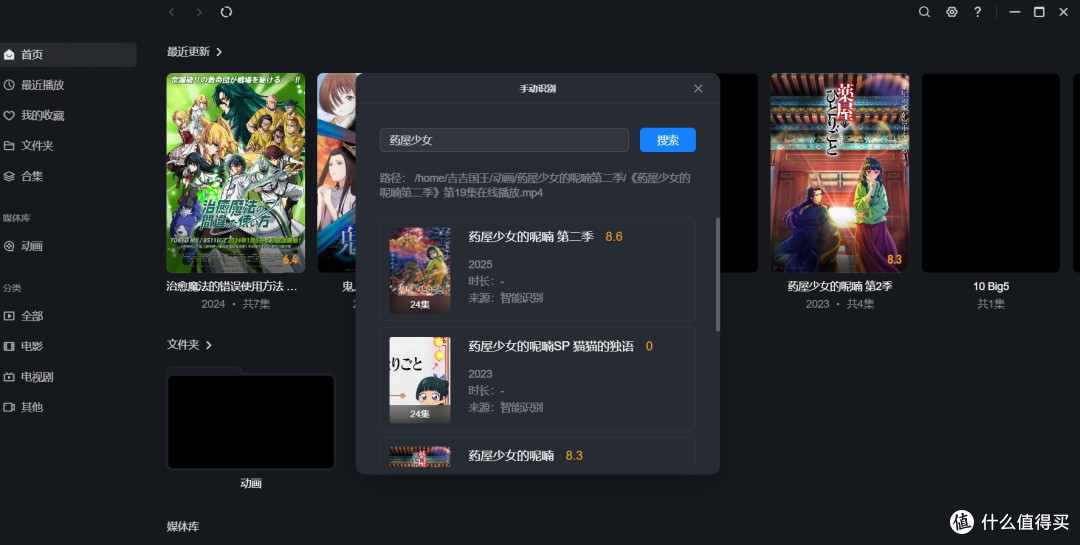This screenshot has height=545, width=1080.
Task: Click title 治愈魔法的错误使用方法 under poster
Action: (232, 286)
